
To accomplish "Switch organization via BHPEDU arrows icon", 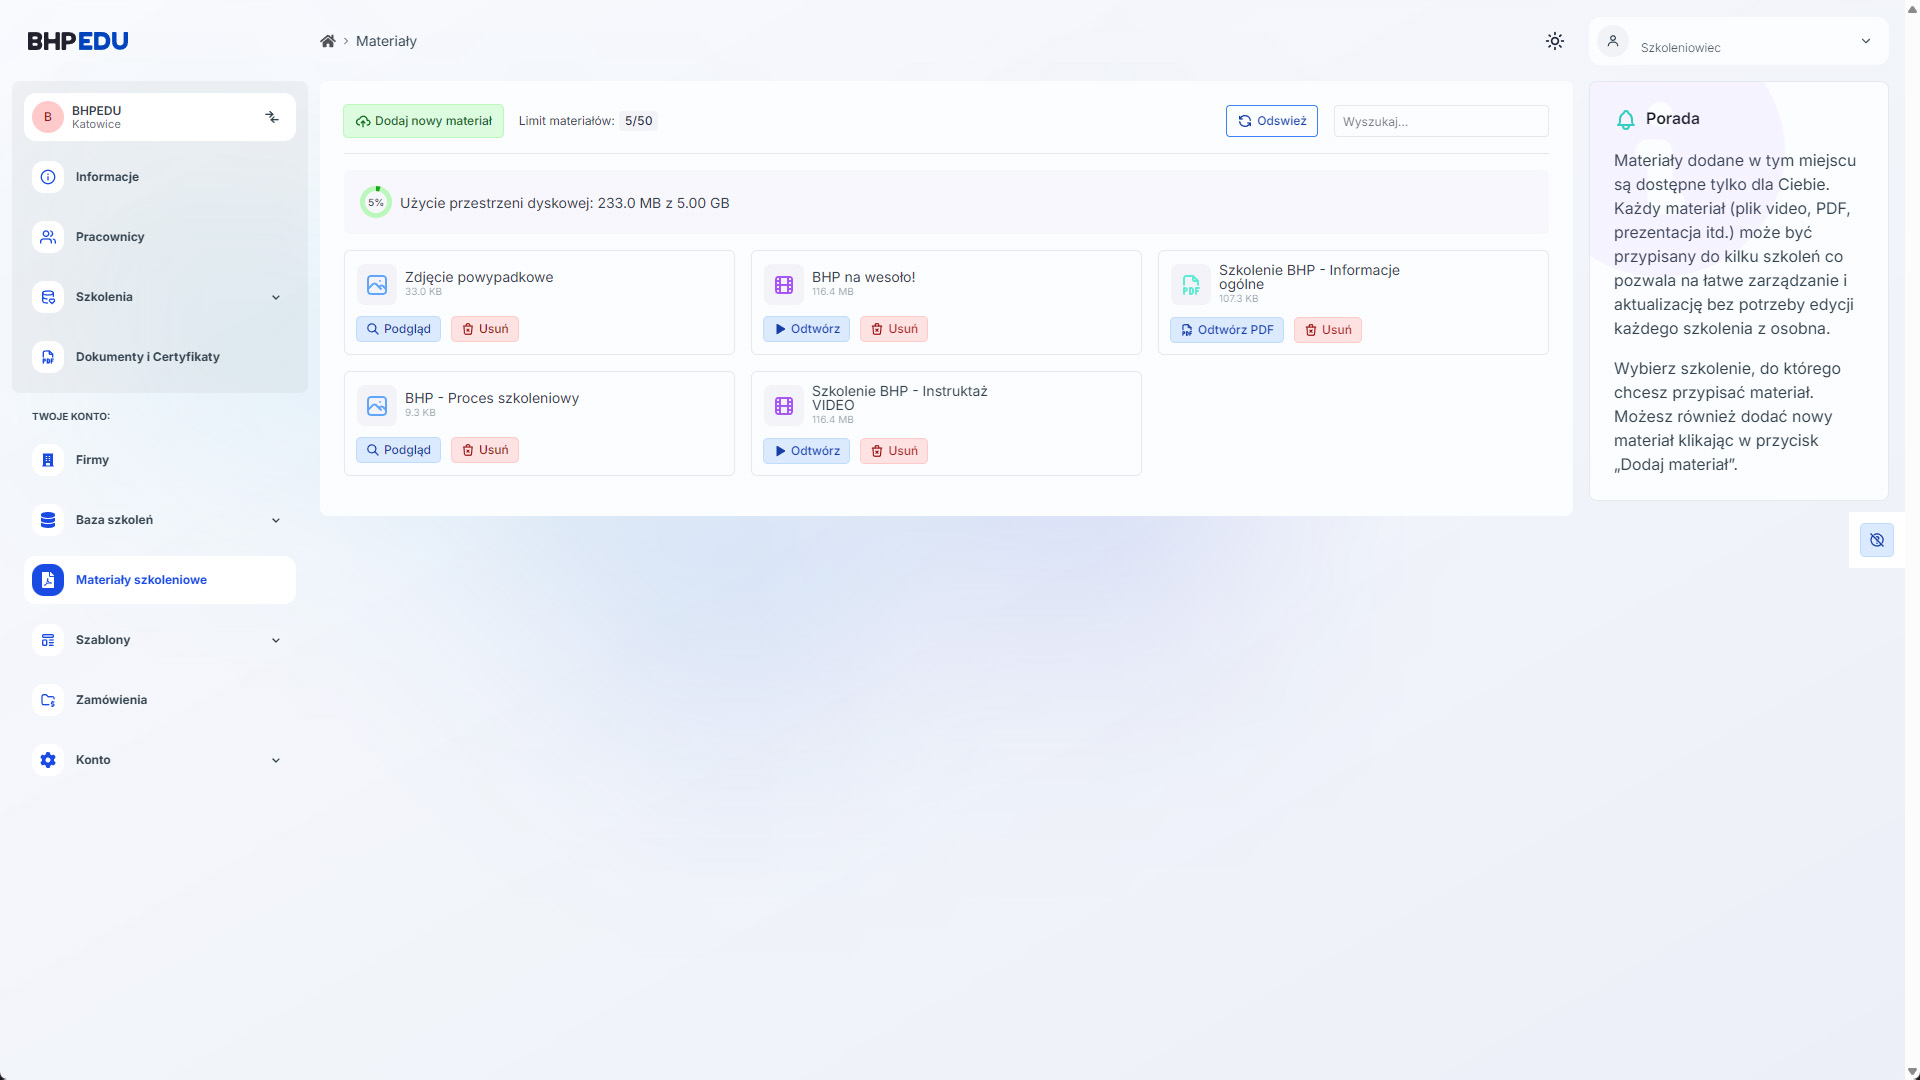I will click(x=272, y=117).
